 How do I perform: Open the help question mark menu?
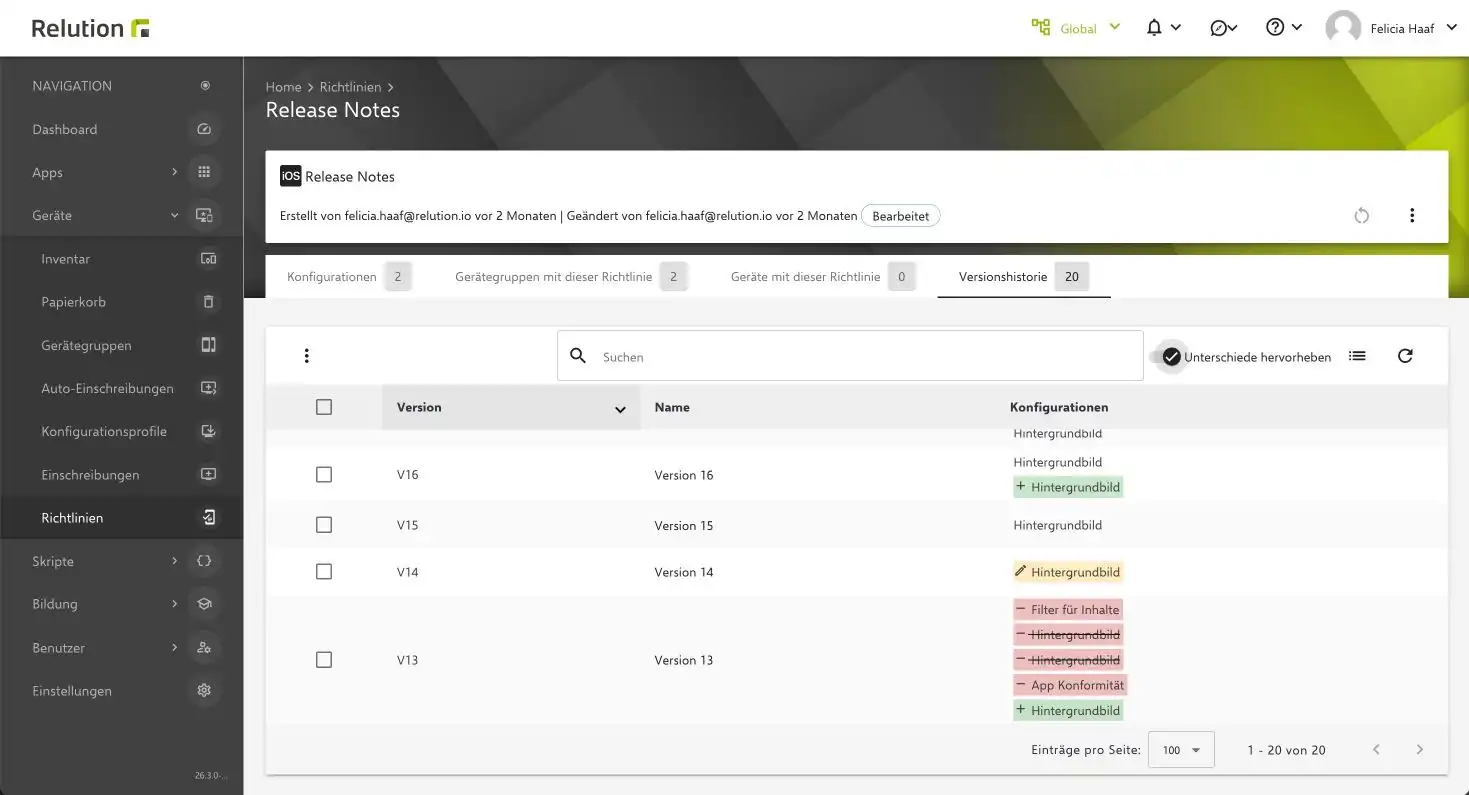coord(1274,28)
